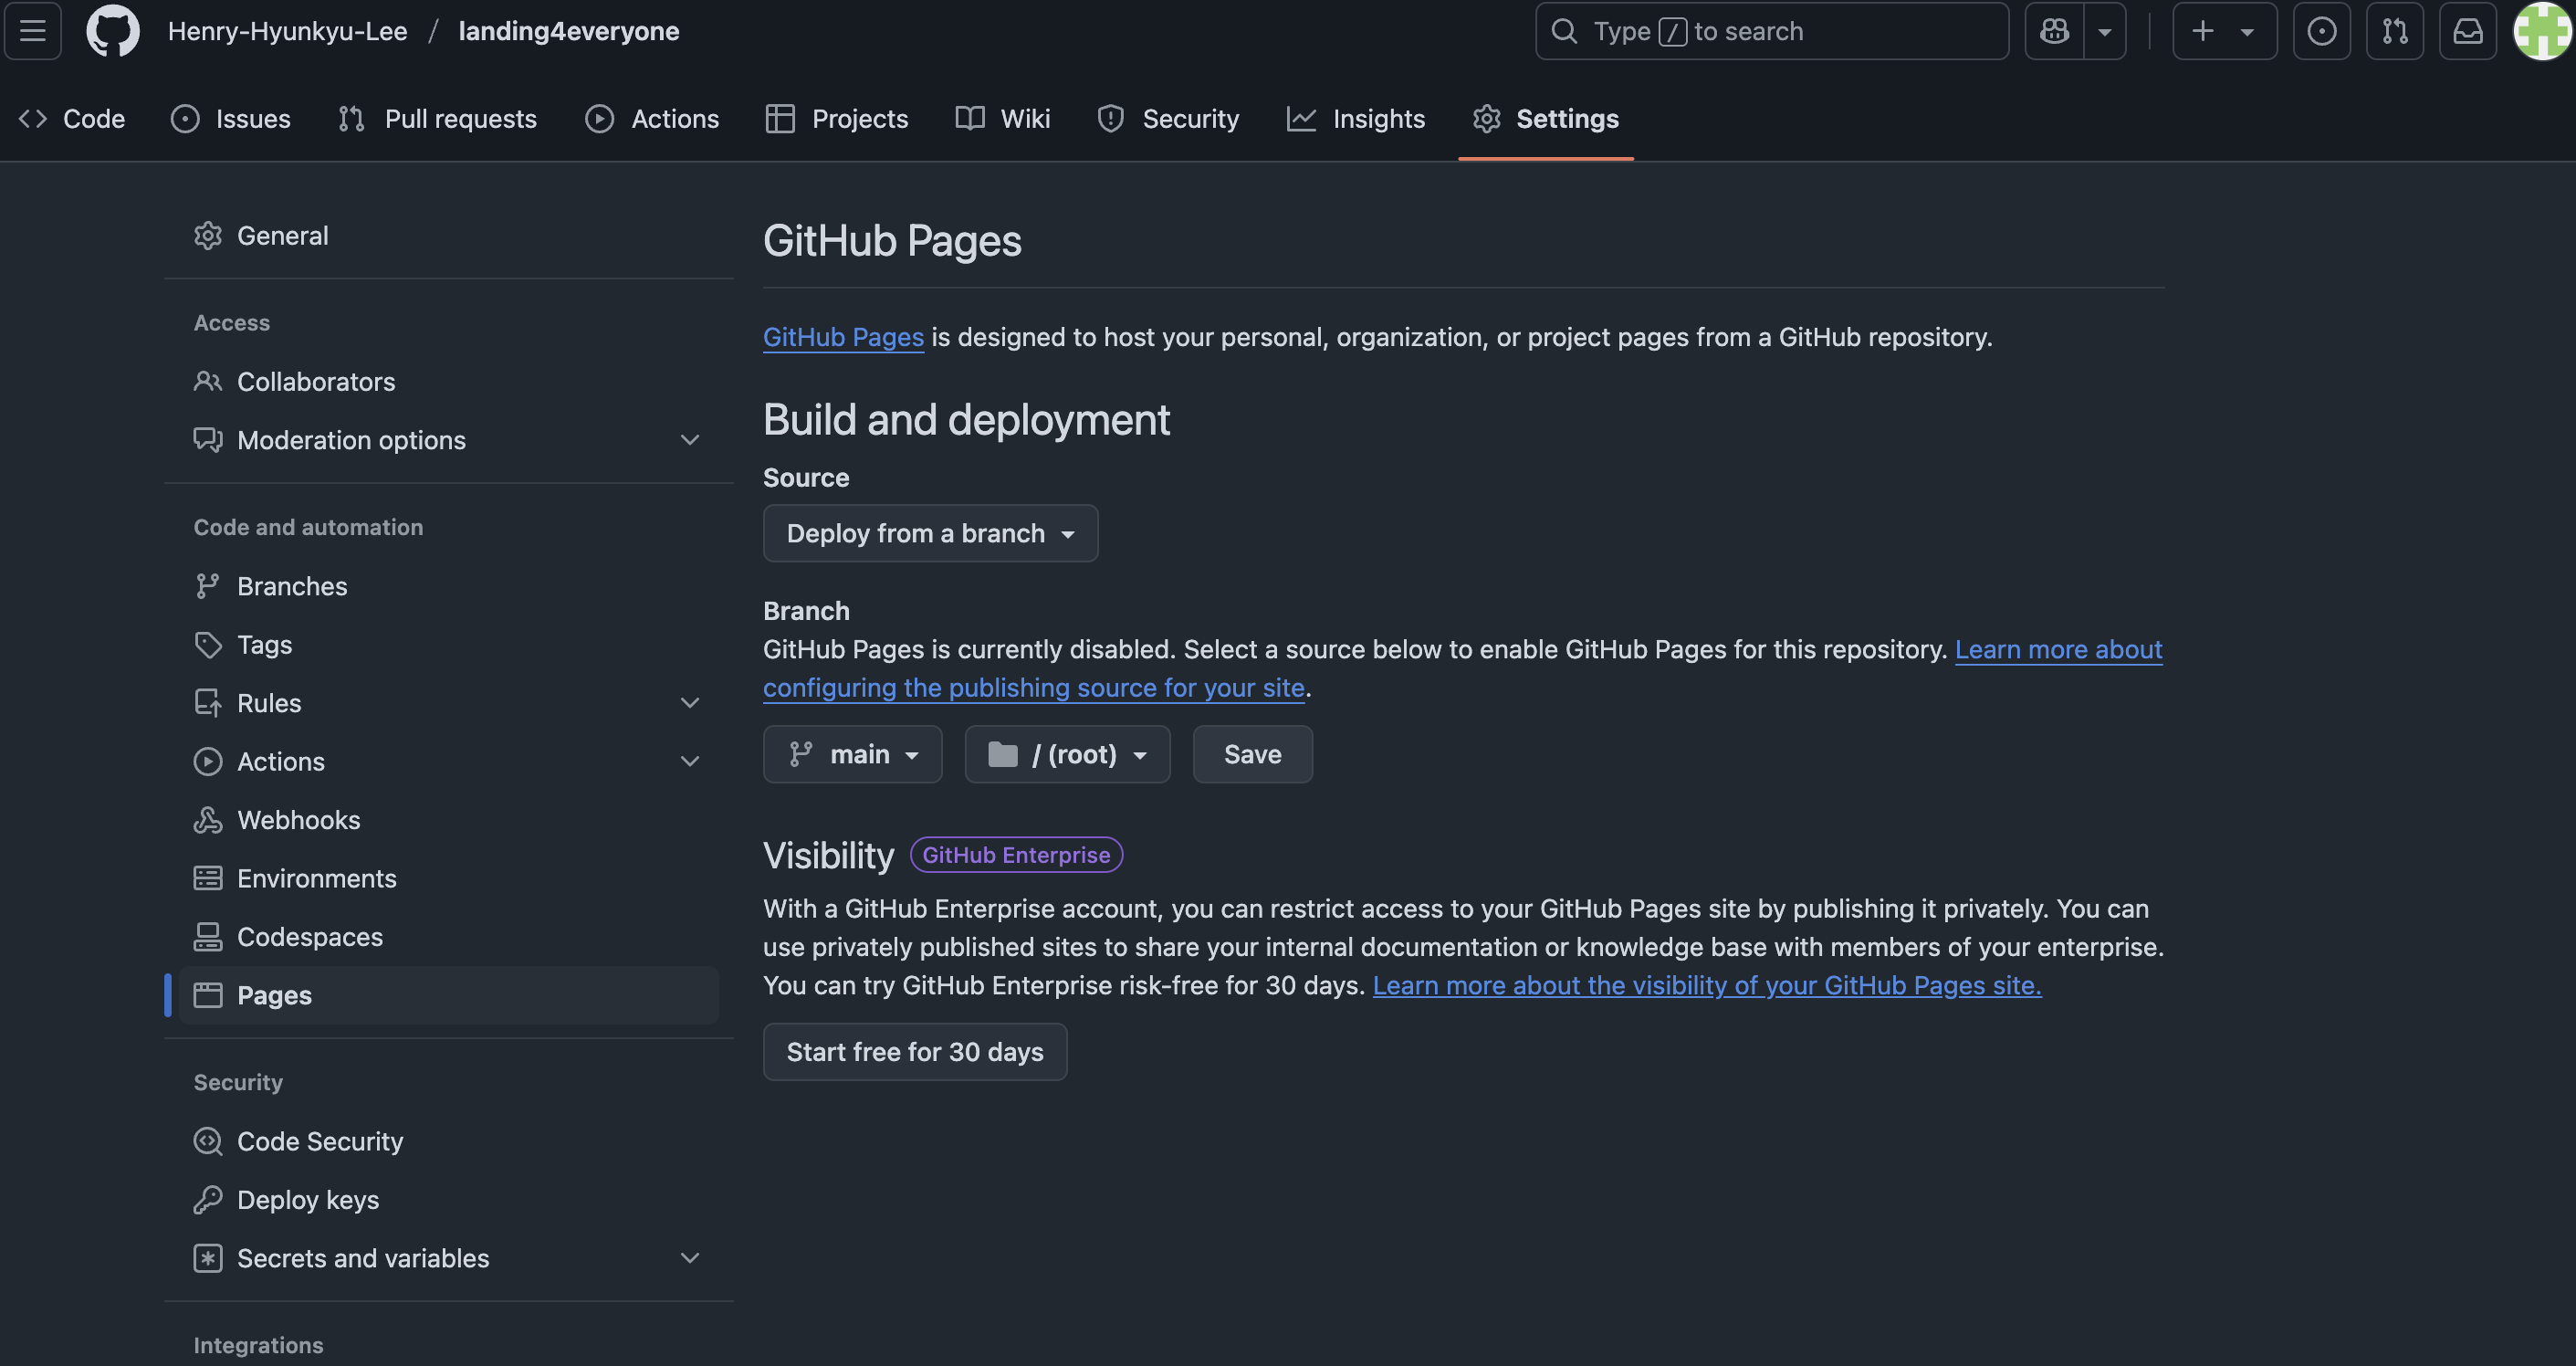Click the sidebar Actions play icon
The height and width of the screenshot is (1366, 2576).
pyautogui.click(x=208, y=762)
